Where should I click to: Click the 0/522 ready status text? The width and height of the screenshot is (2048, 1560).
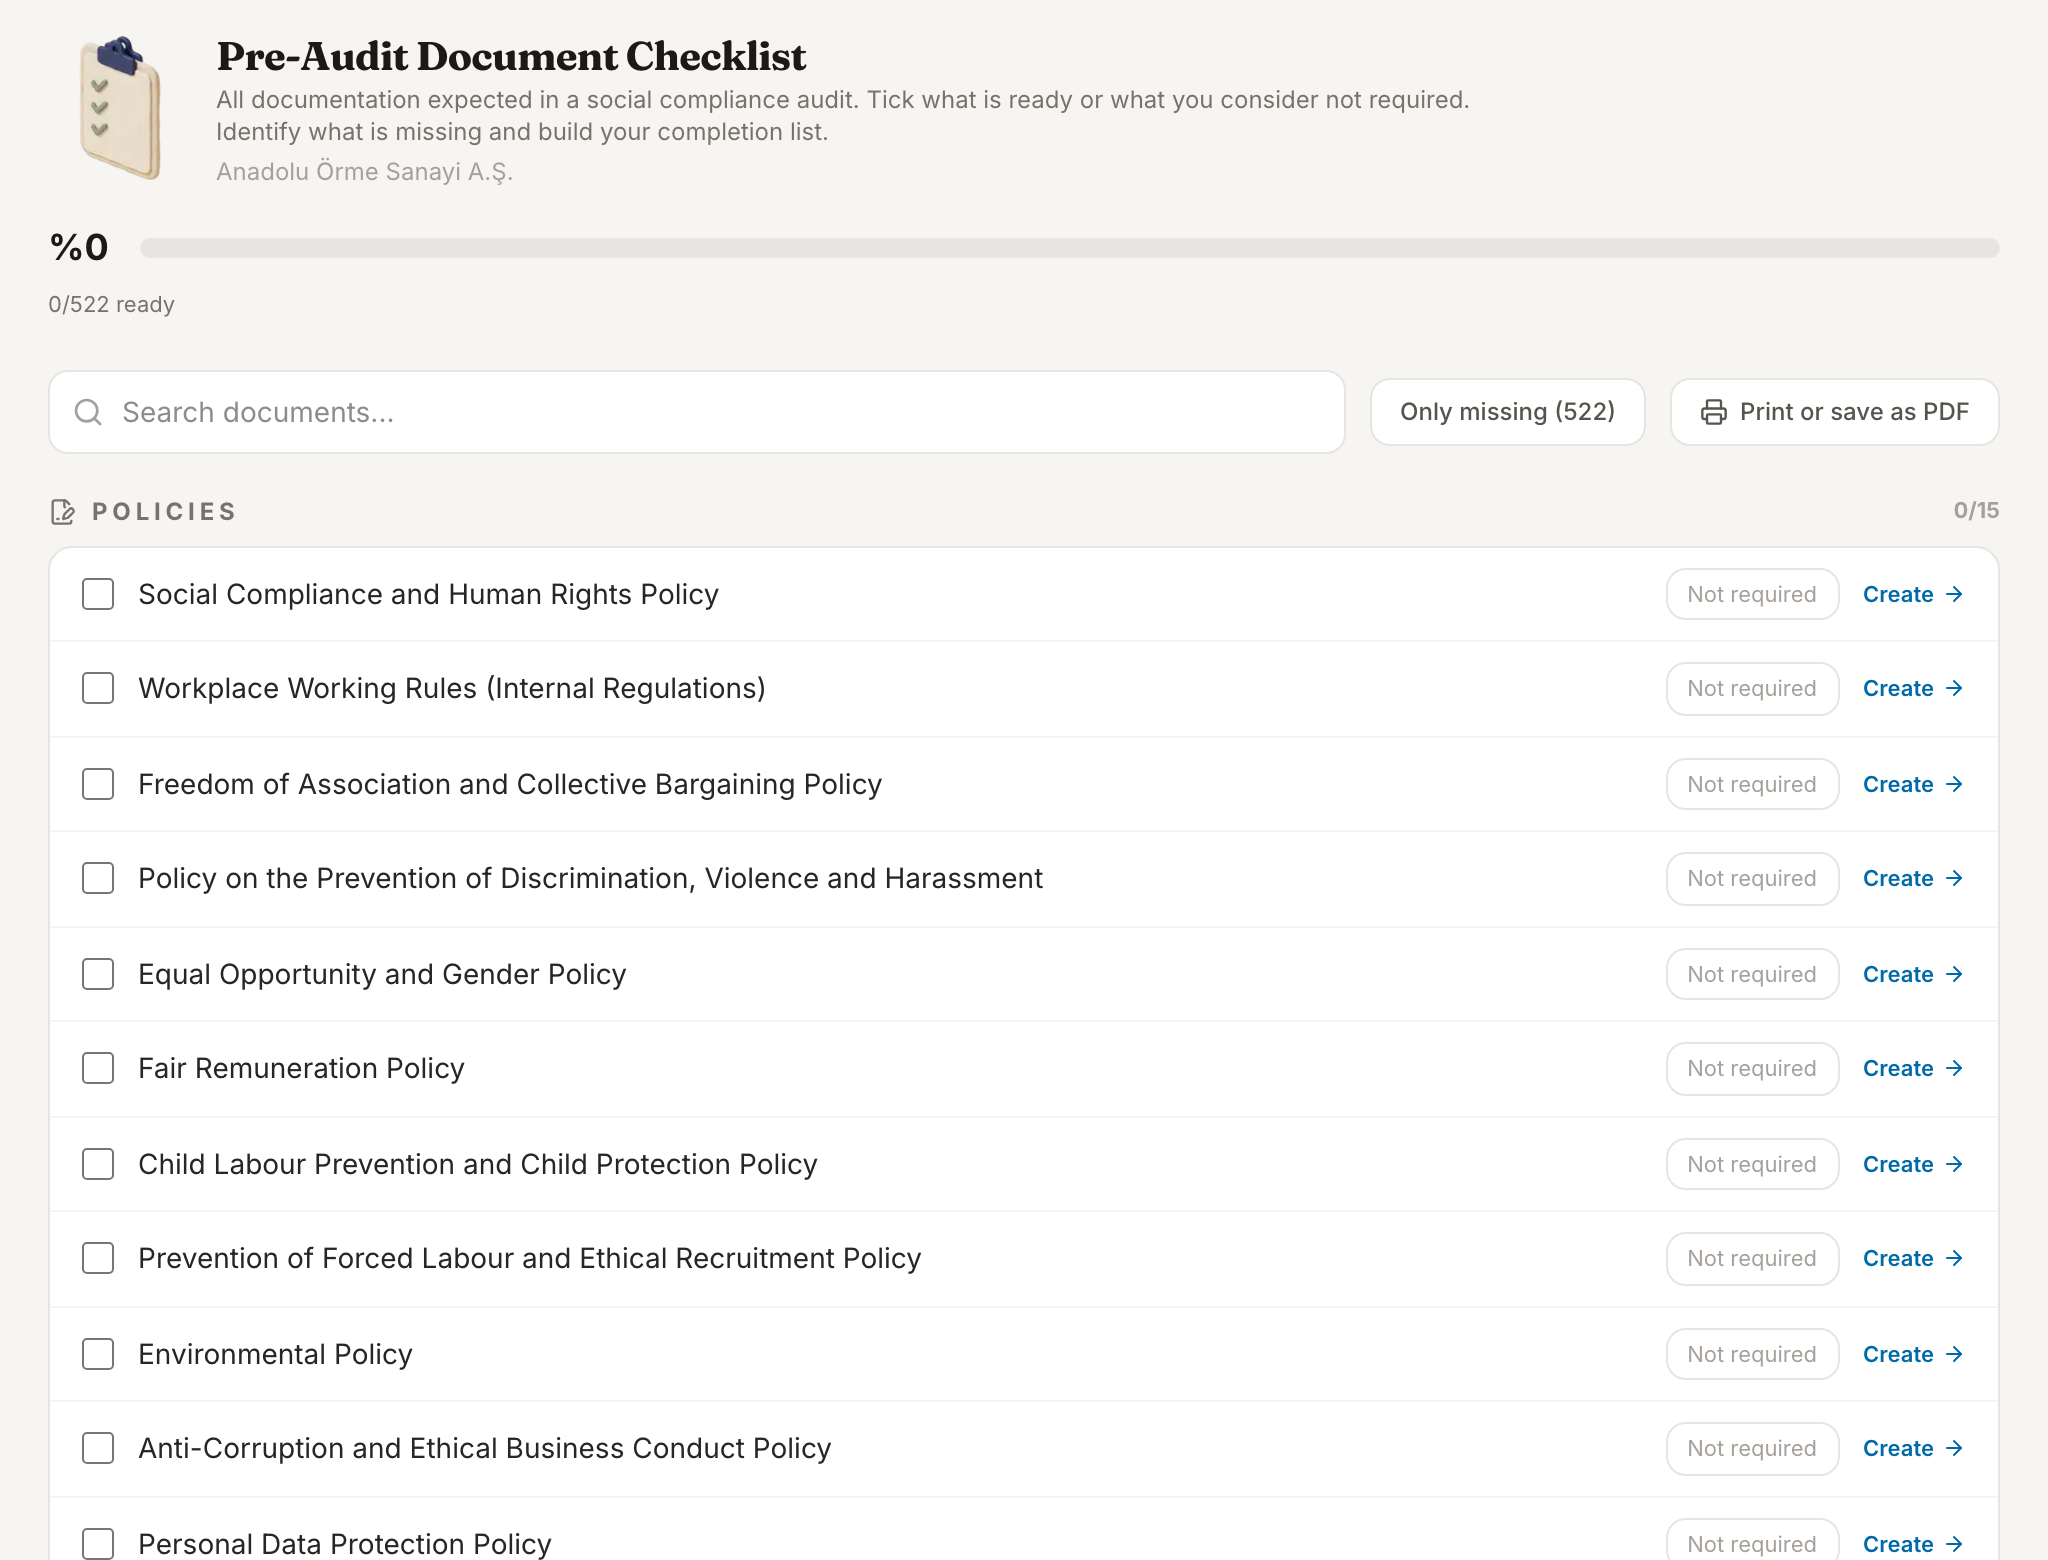coord(111,304)
